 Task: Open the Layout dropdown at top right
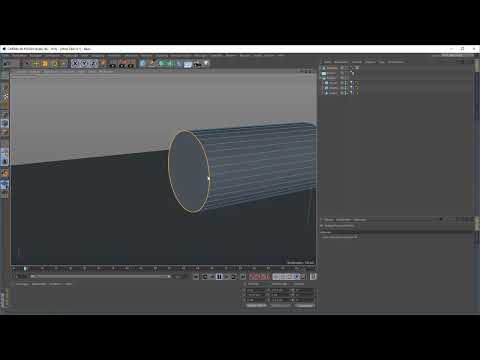(x=457, y=56)
